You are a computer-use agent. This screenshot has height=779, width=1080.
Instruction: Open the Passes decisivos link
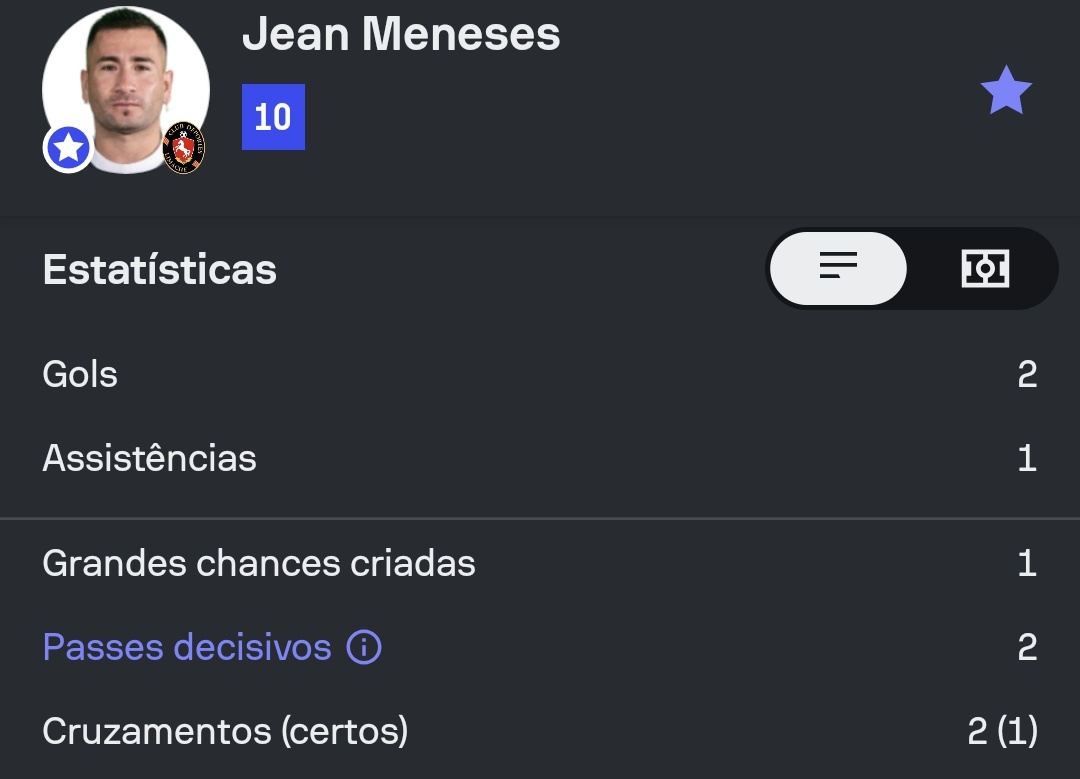[x=187, y=648]
